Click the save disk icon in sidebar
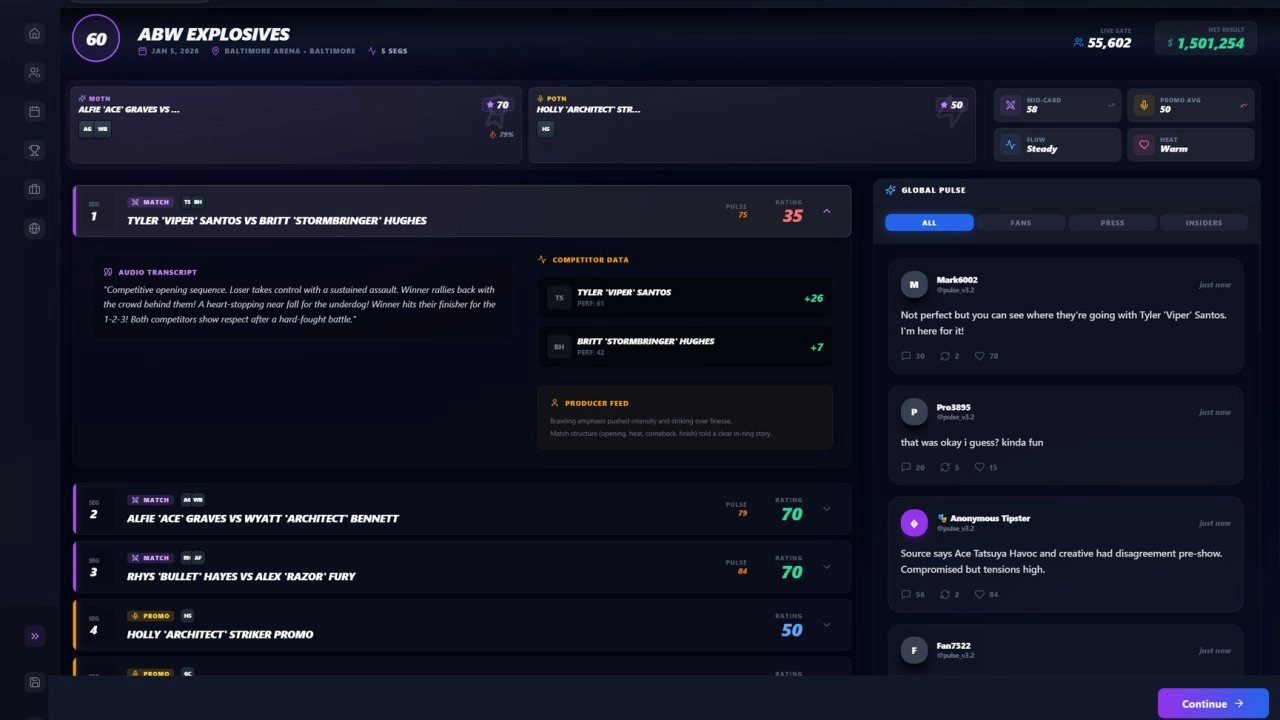The width and height of the screenshot is (1280, 720). tap(35, 683)
